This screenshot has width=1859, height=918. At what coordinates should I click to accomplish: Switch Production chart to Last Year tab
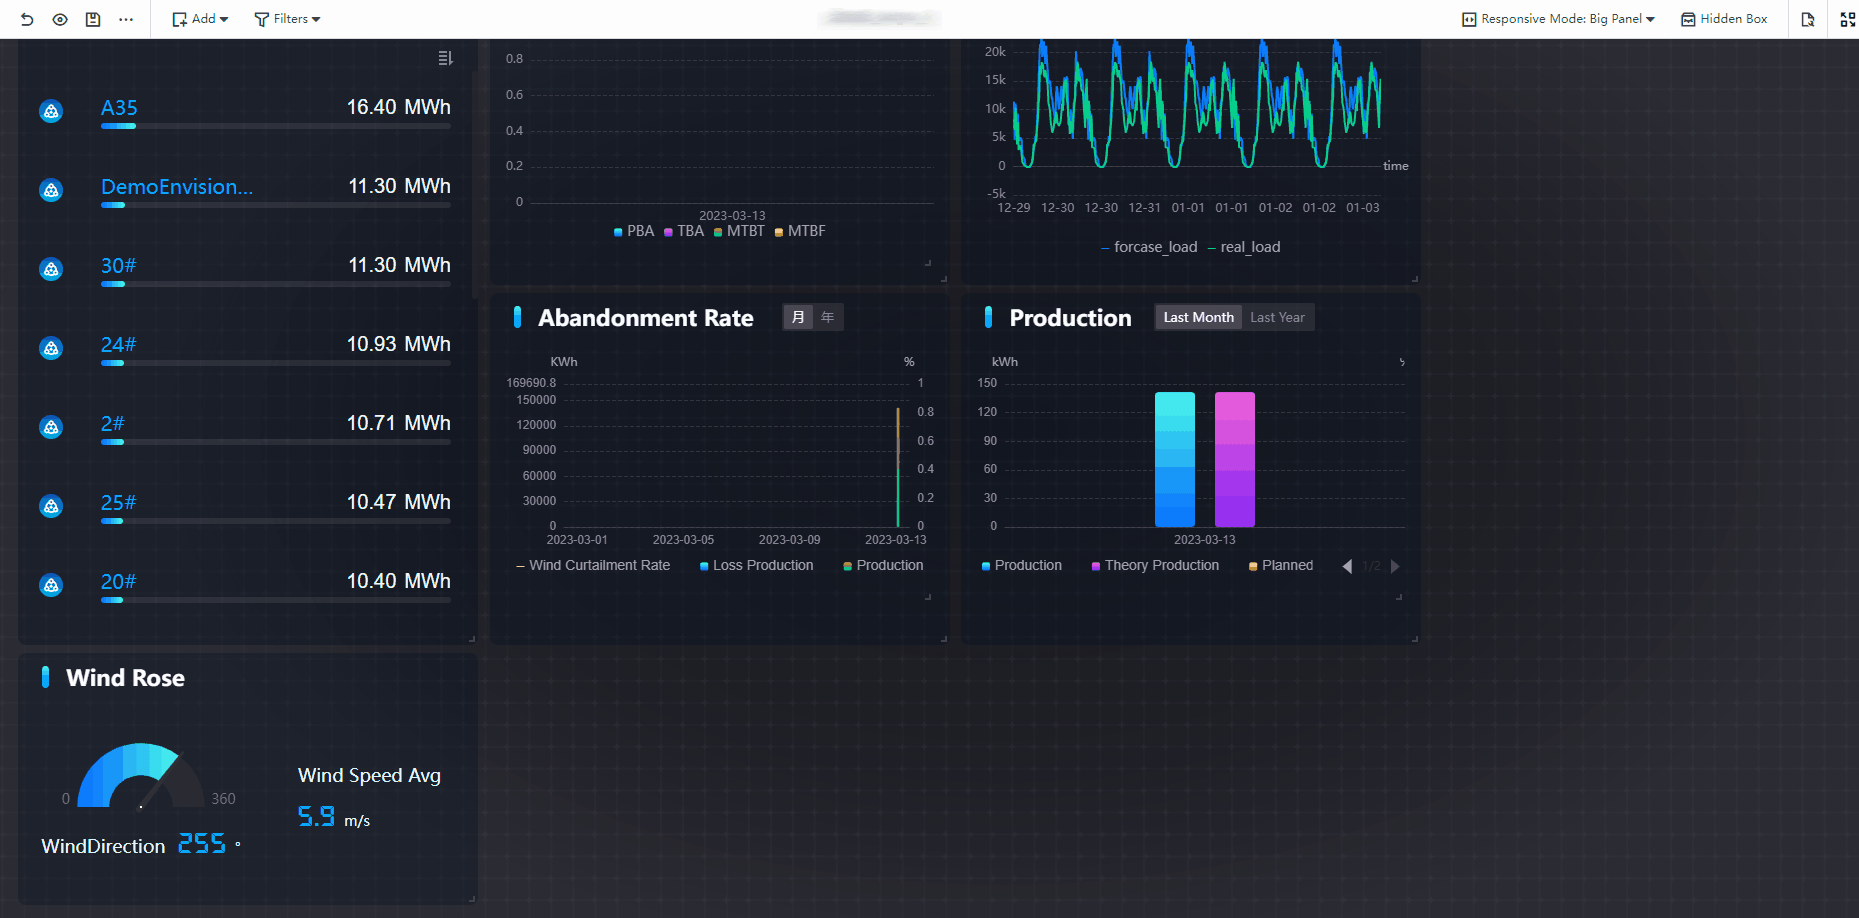(1277, 318)
